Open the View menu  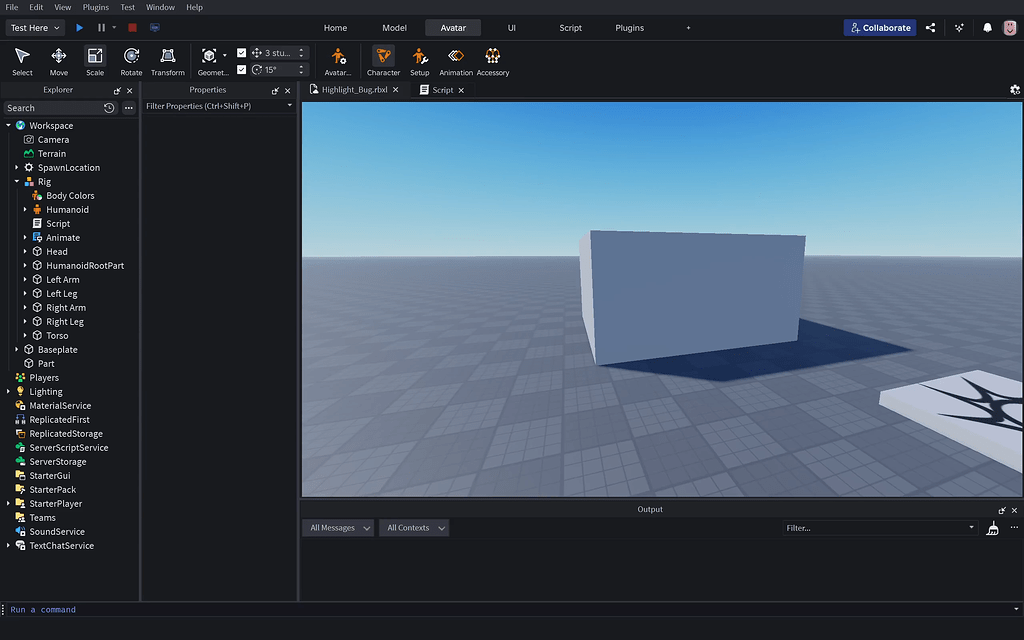63,7
